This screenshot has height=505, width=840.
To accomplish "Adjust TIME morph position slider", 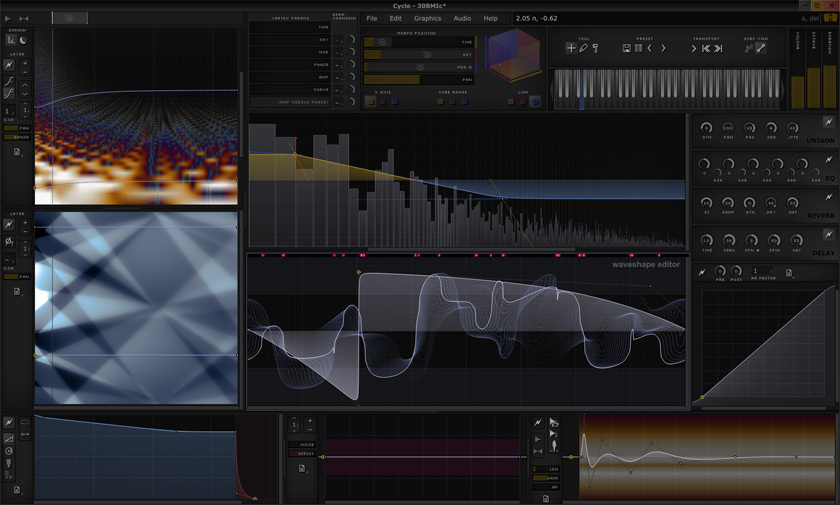I will (x=419, y=42).
